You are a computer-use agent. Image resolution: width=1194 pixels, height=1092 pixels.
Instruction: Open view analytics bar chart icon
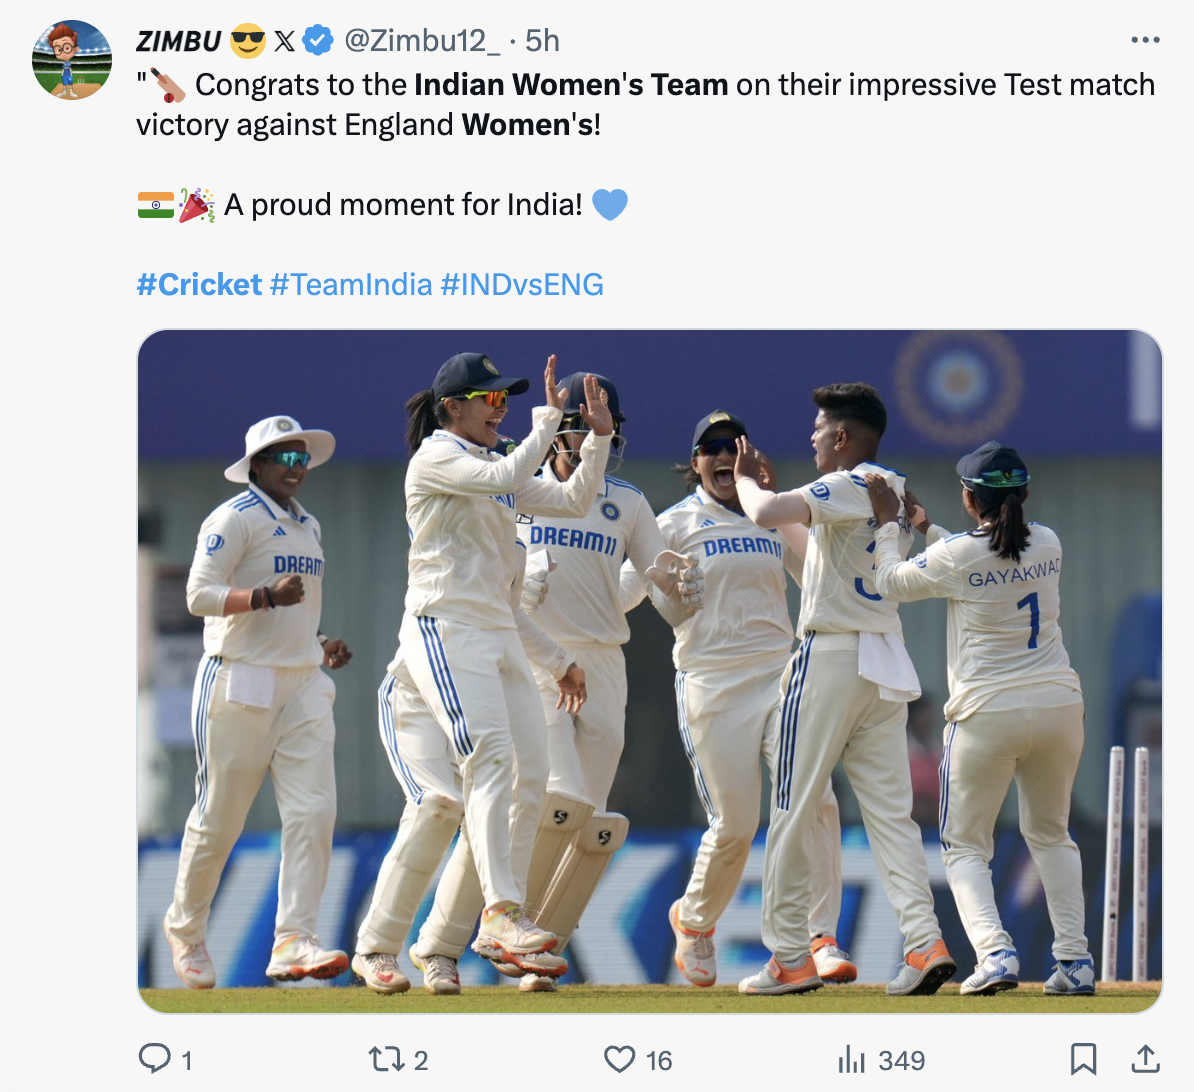point(851,1059)
